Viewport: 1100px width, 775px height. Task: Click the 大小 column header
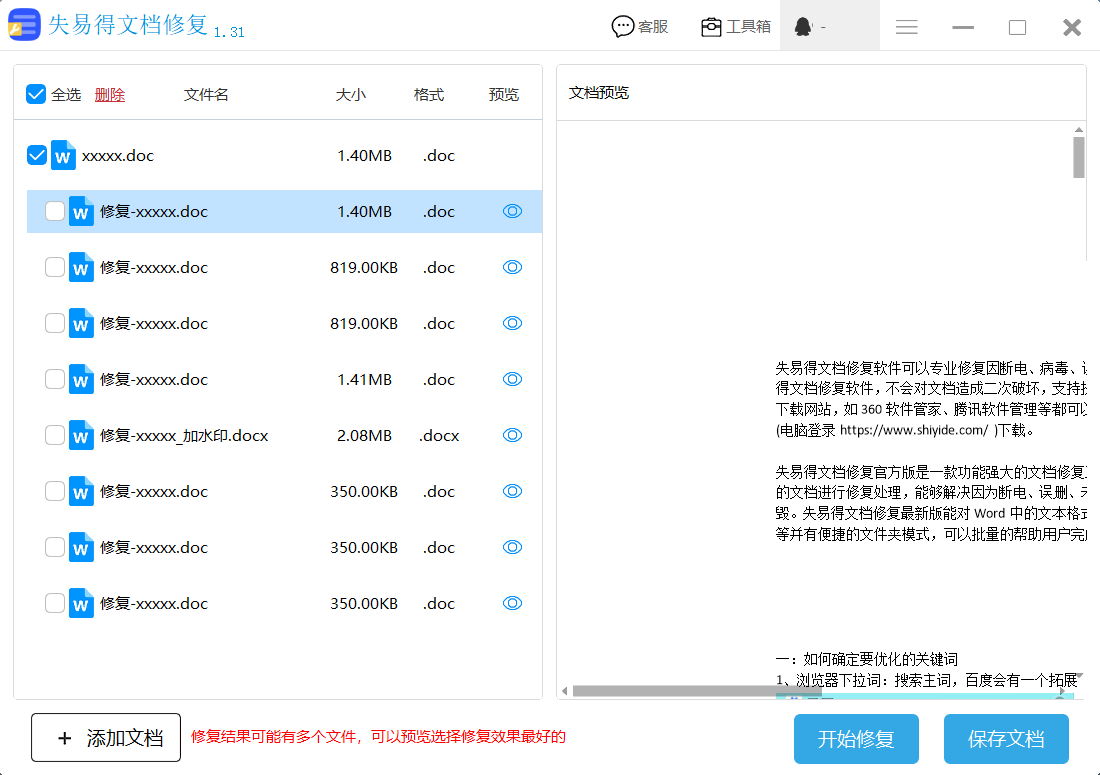(x=351, y=94)
